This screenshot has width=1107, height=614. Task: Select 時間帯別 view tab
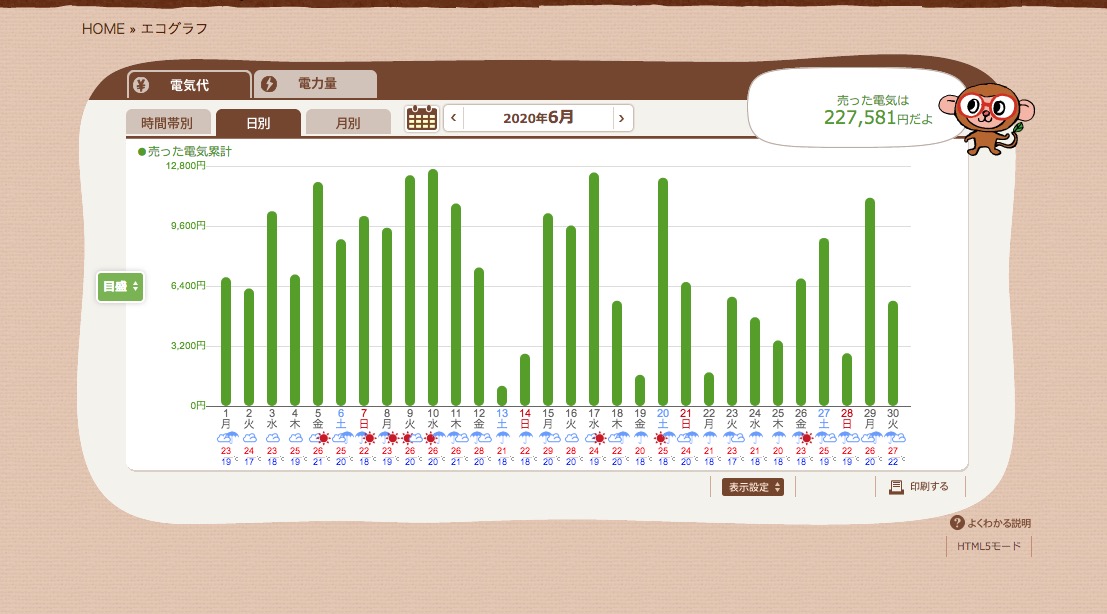click(168, 123)
